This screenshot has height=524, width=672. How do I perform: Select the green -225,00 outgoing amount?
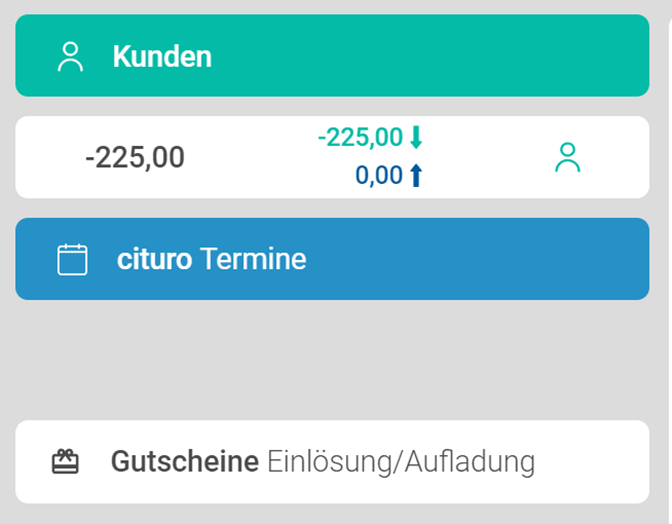359,137
